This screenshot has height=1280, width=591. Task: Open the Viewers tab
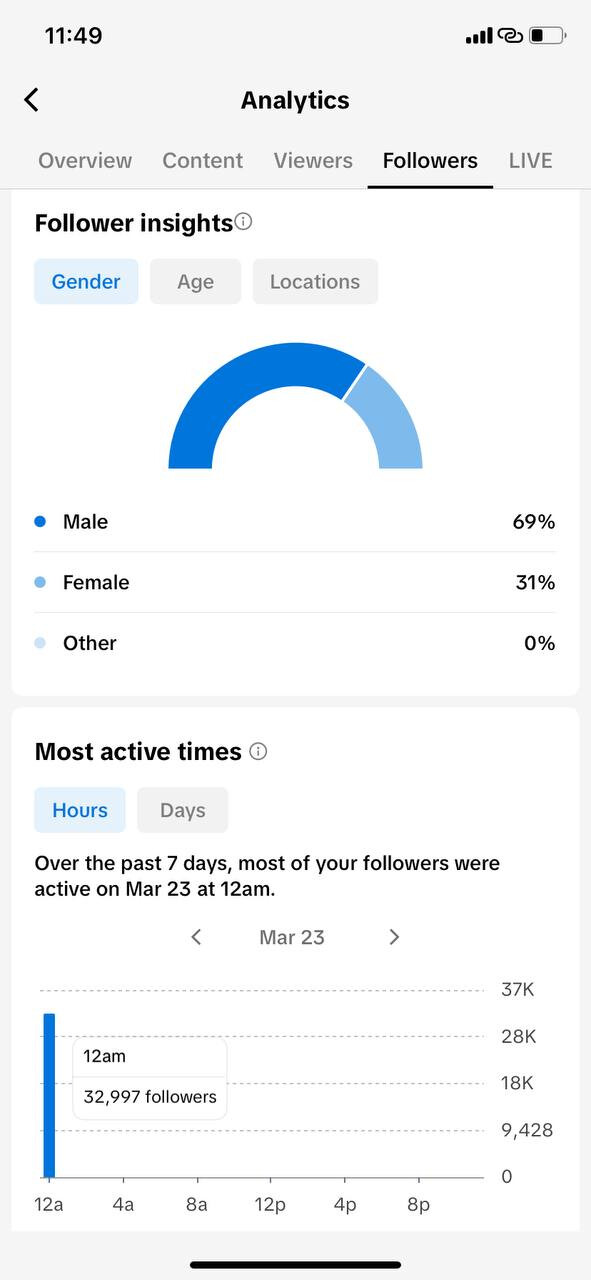click(313, 161)
